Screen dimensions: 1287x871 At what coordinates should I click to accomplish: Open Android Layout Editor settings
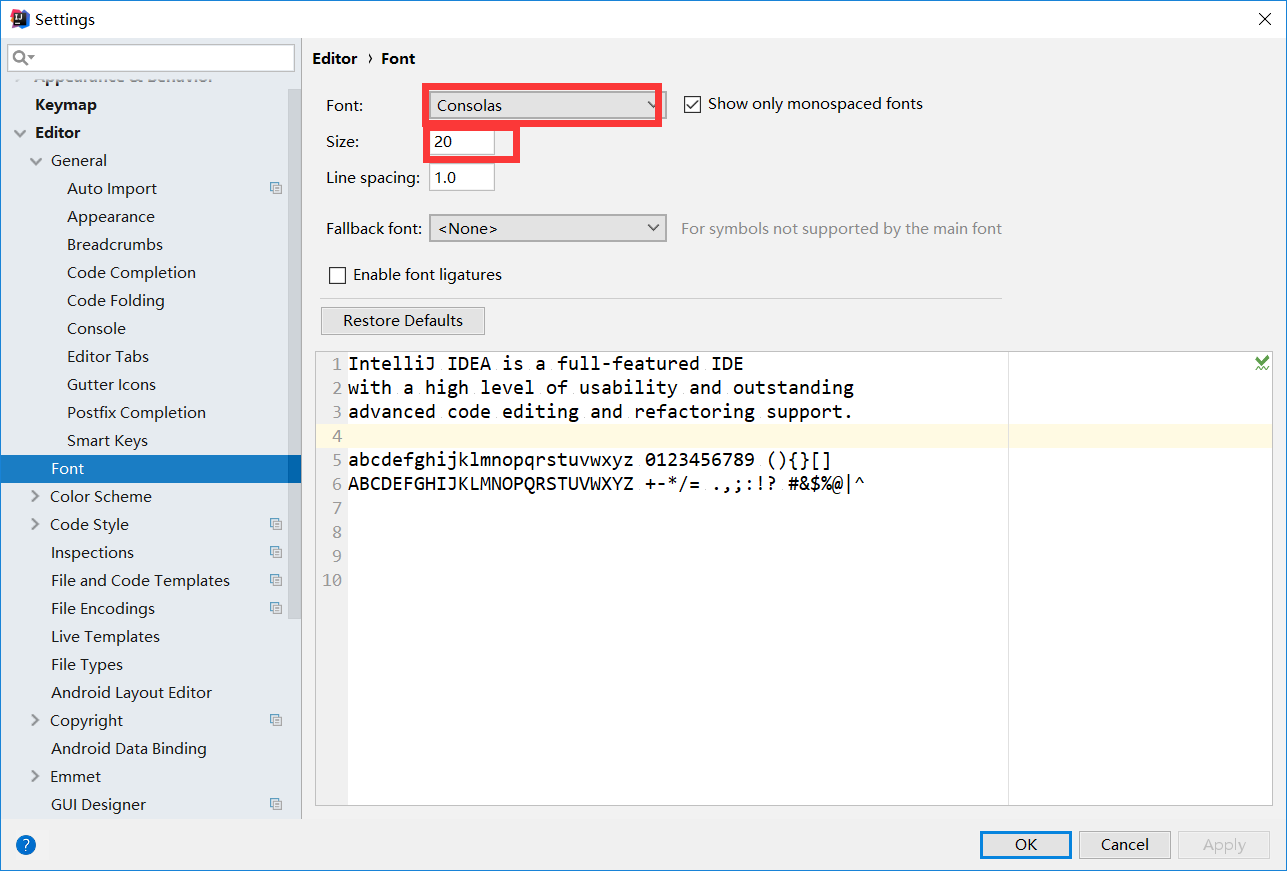point(131,693)
